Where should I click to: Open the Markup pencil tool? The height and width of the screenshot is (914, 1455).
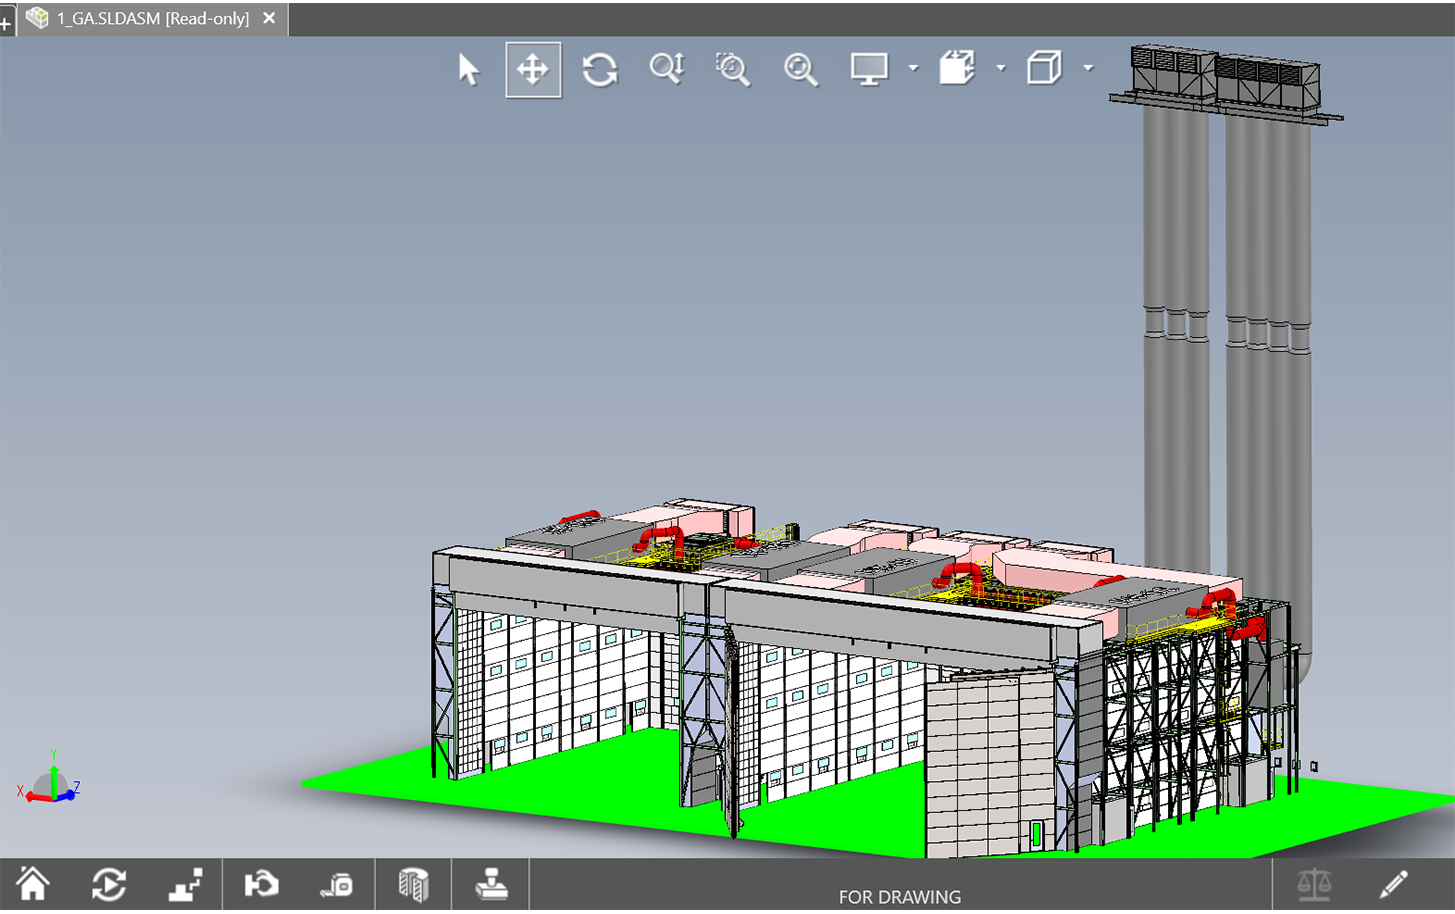point(1393,885)
